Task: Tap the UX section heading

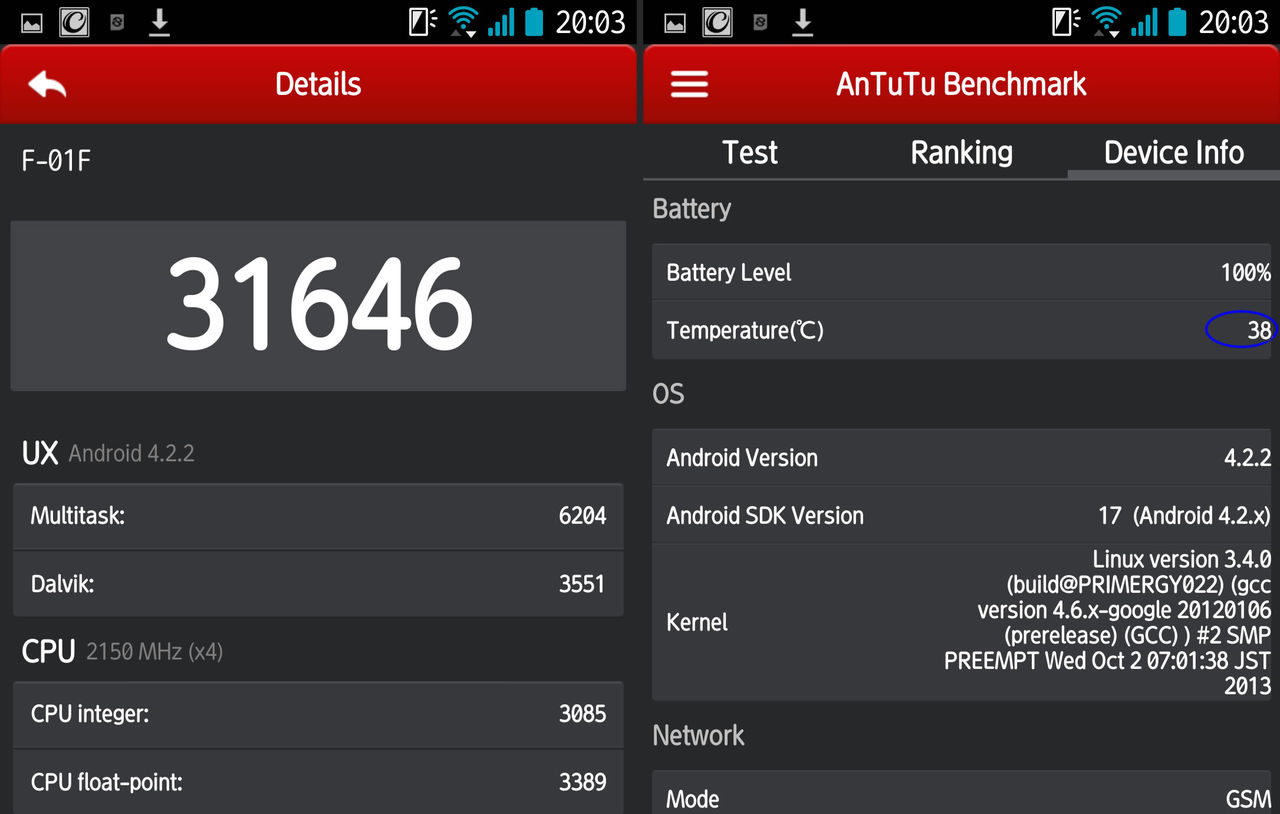Action: pyautogui.click(x=40, y=453)
